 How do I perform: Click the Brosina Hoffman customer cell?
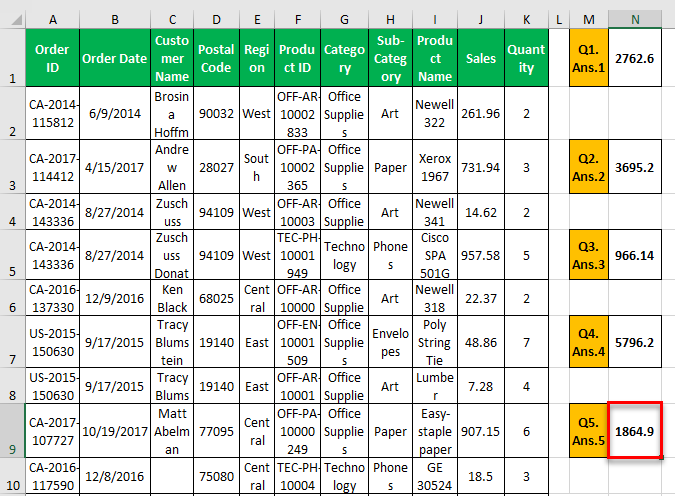click(172, 113)
